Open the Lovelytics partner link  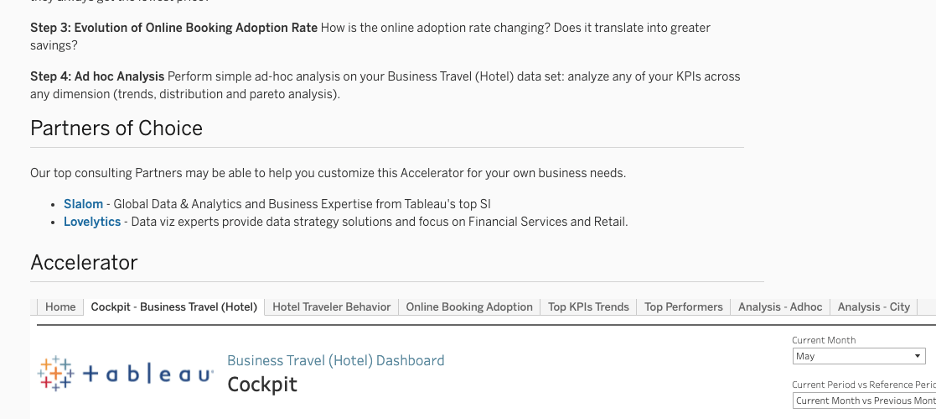tap(92, 222)
